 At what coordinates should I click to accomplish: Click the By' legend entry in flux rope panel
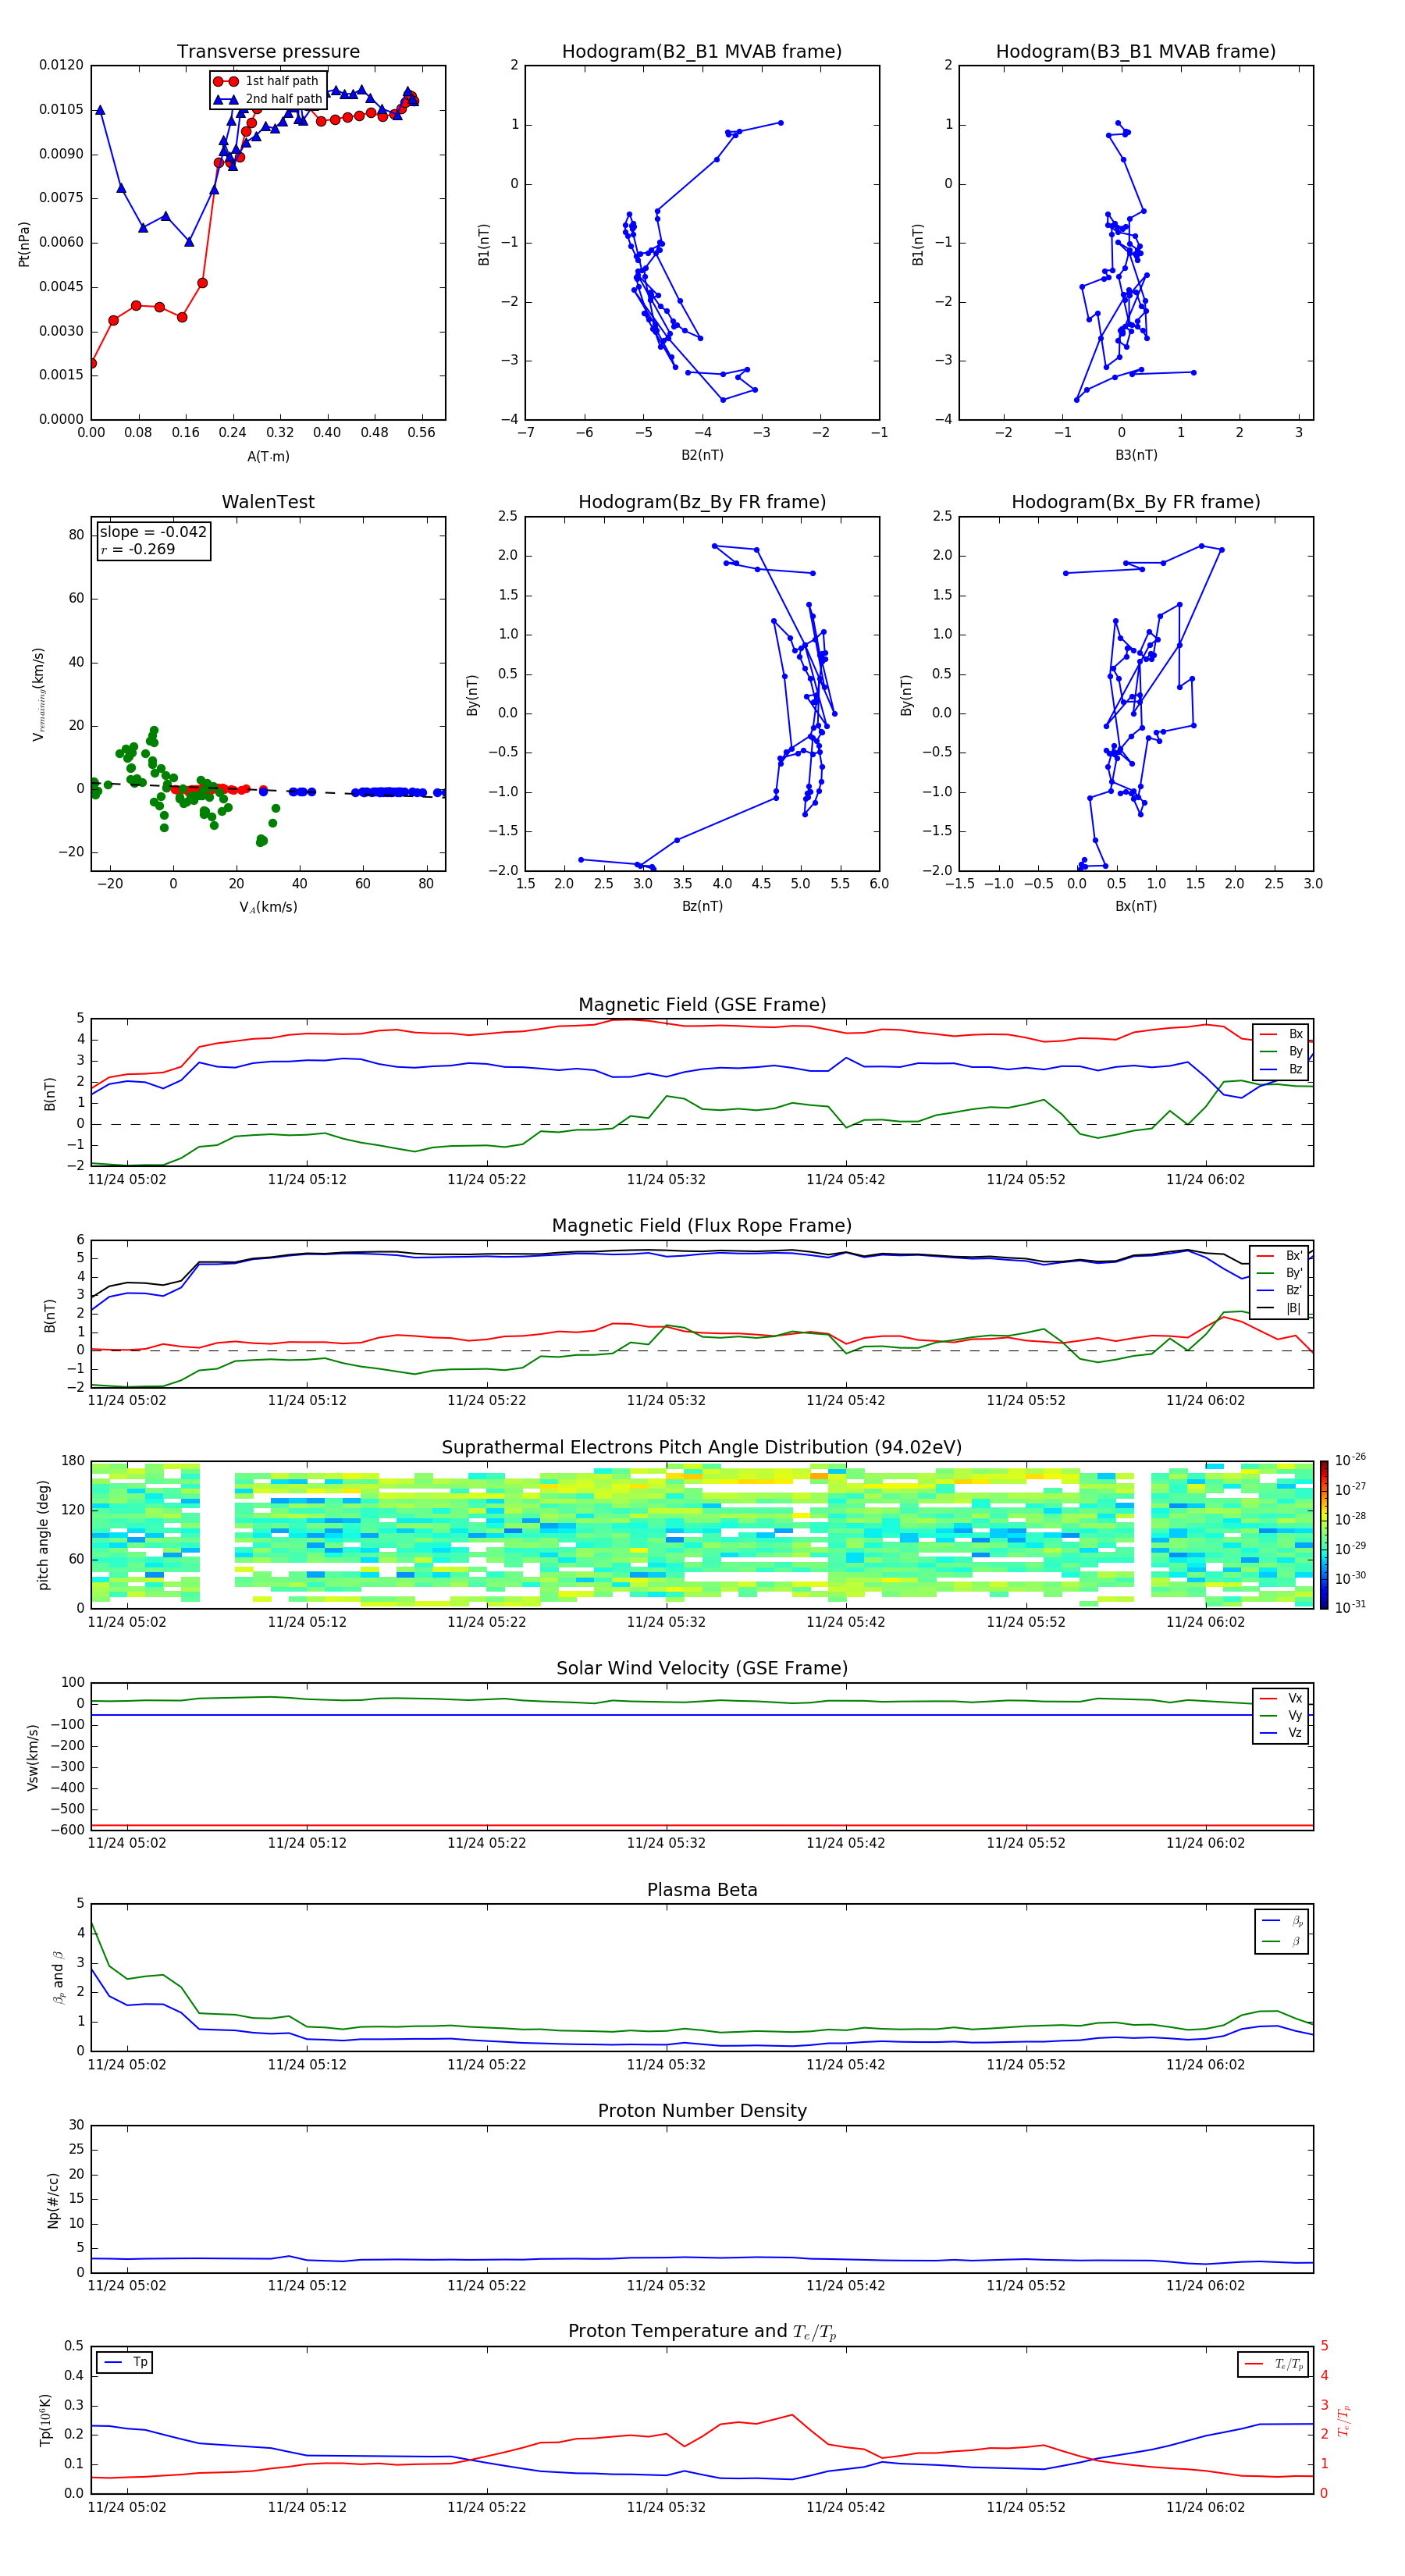(1280, 1273)
